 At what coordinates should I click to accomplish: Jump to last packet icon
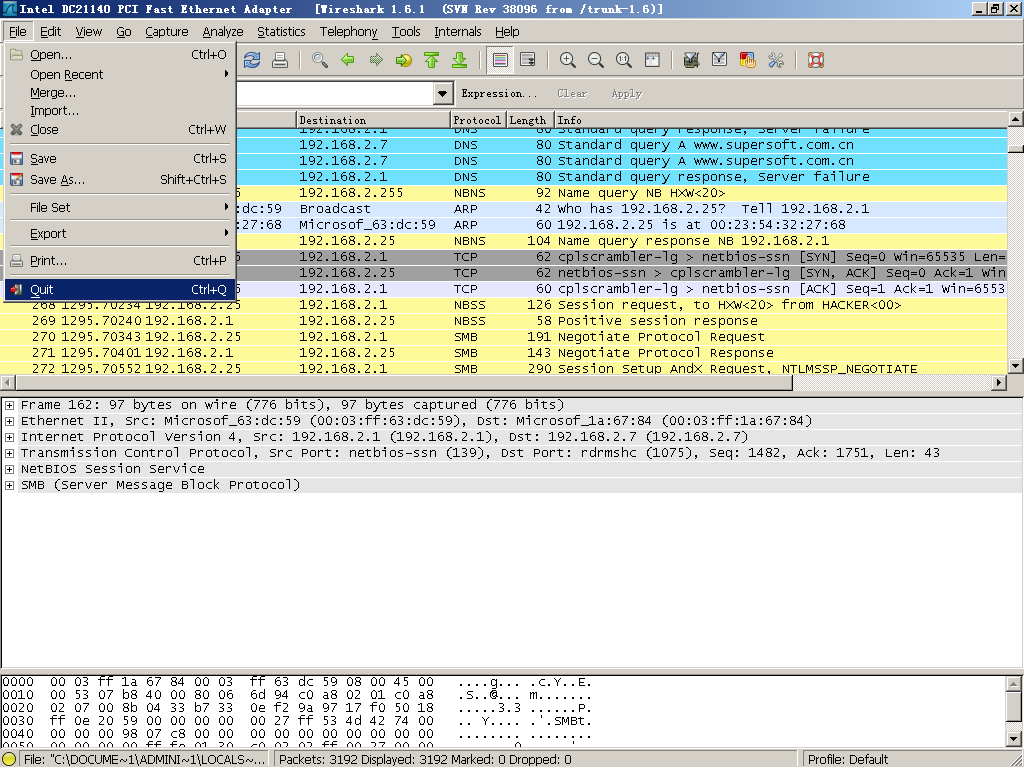point(460,60)
